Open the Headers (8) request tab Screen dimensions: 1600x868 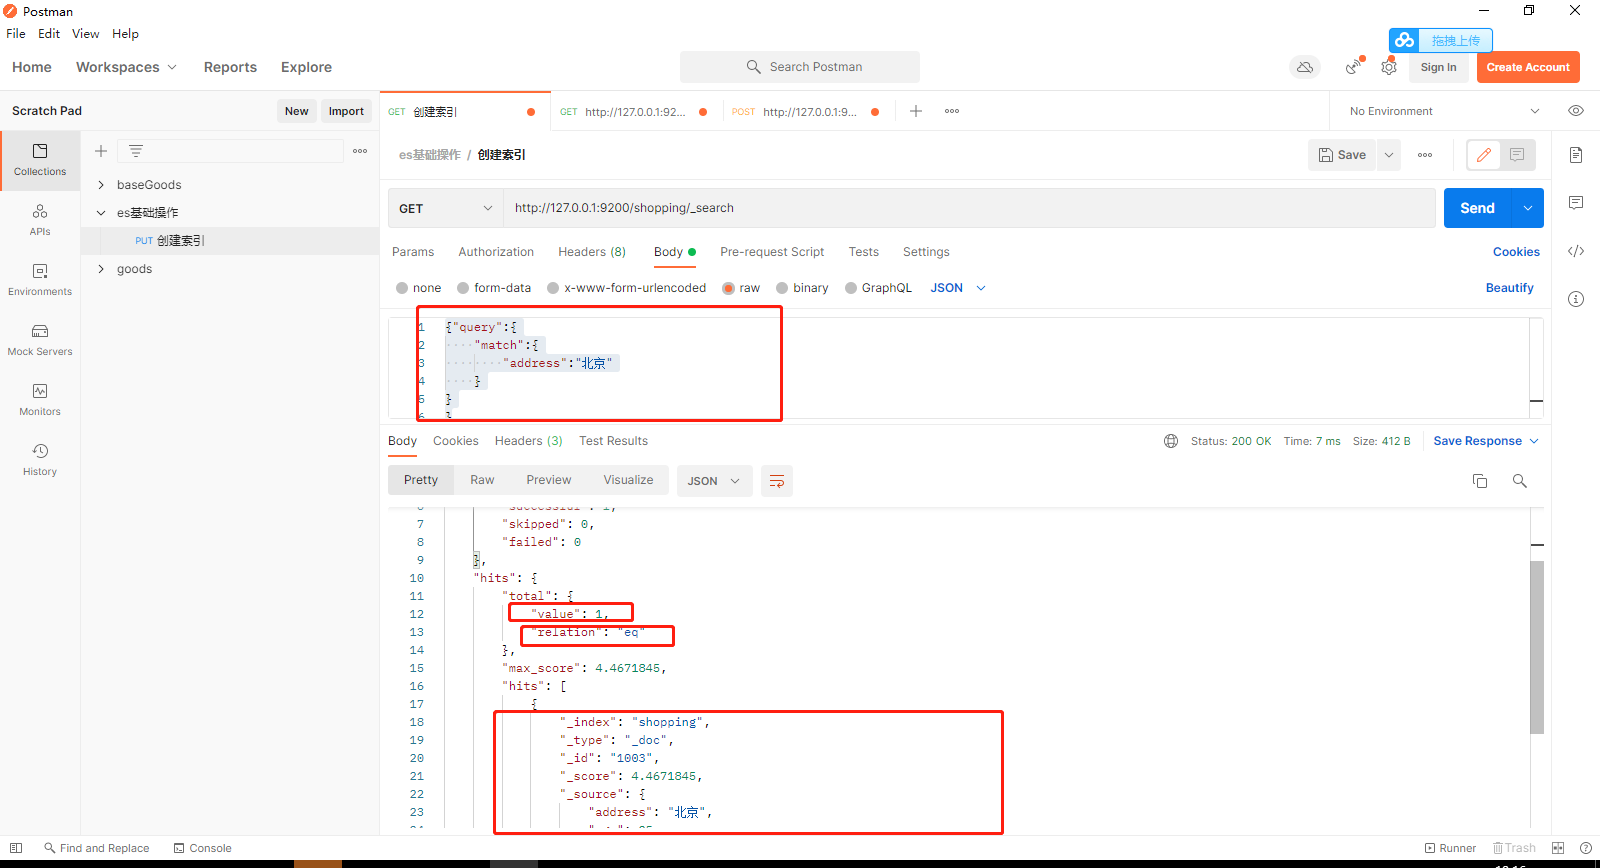[x=592, y=252]
